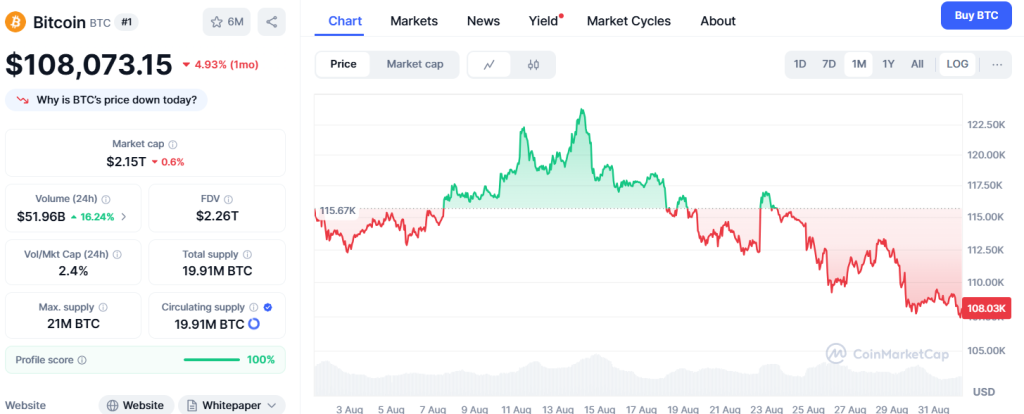Click the star watchlist button showing 6M

(x=227, y=21)
